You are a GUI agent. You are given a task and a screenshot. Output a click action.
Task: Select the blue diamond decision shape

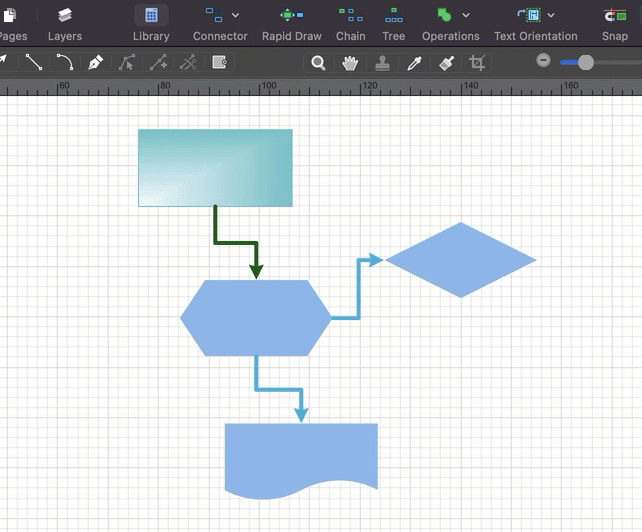coord(461,260)
